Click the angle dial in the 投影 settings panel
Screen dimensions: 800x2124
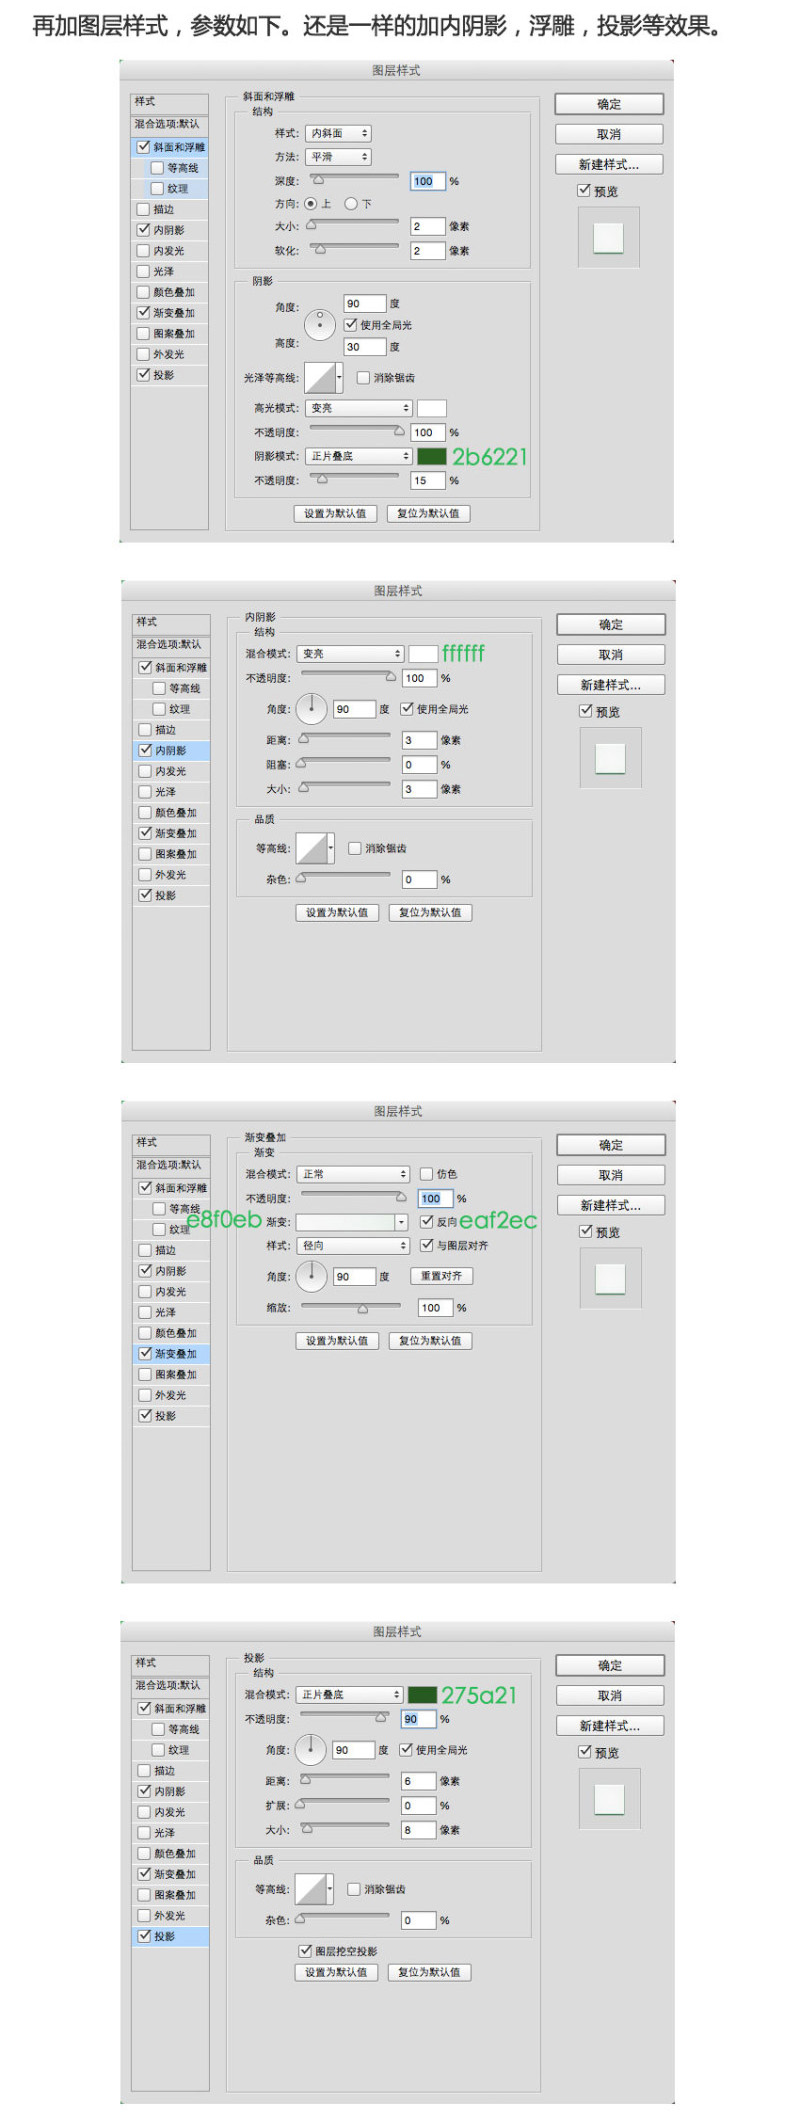tap(310, 1749)
